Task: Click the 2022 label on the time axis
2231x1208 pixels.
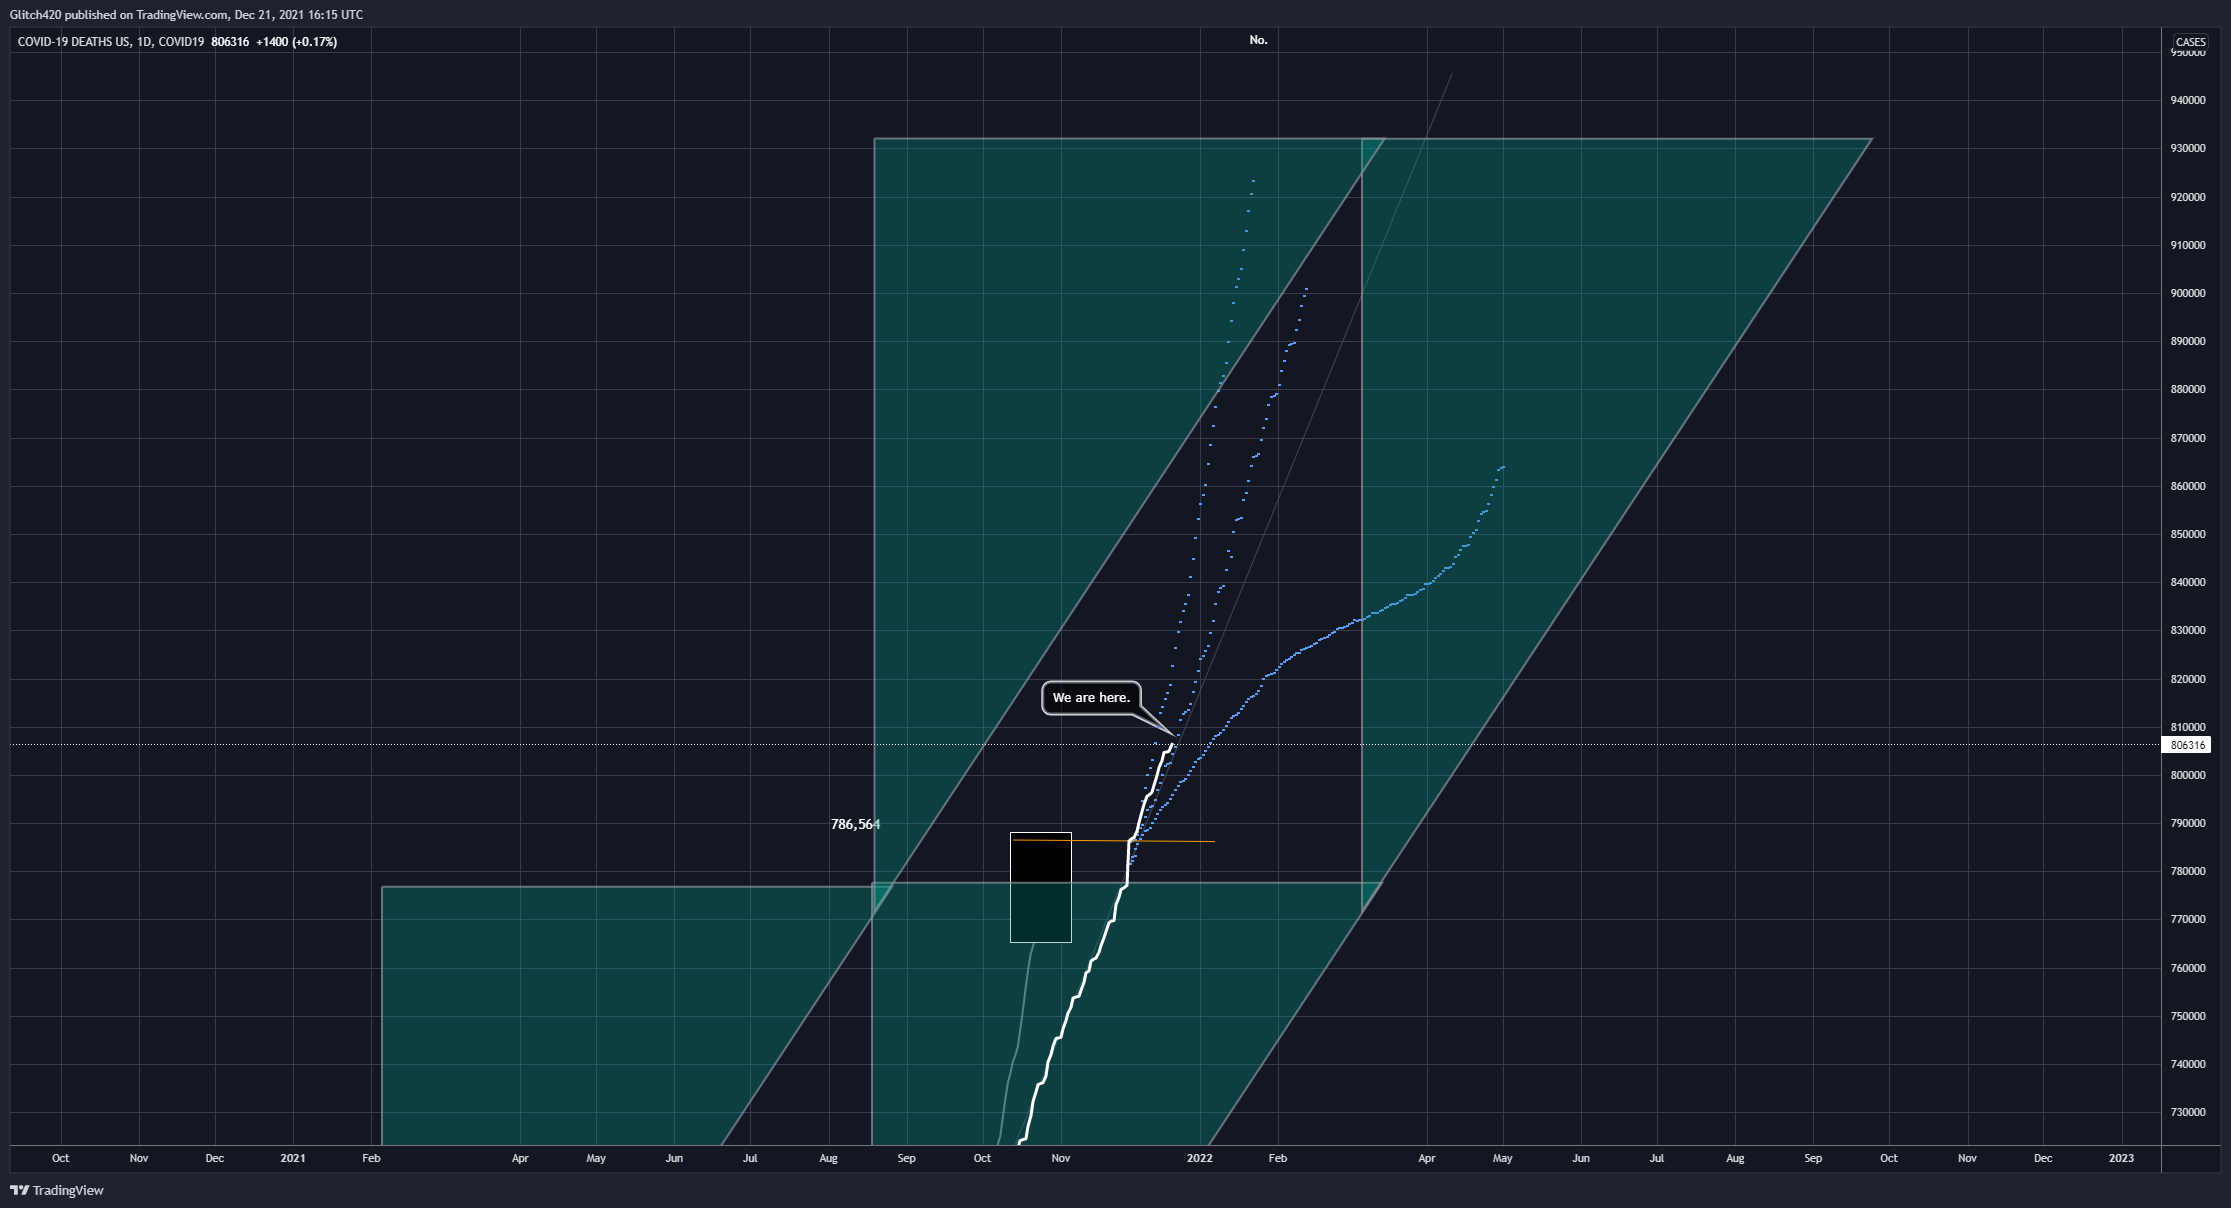Action: pos(1200,1158)
